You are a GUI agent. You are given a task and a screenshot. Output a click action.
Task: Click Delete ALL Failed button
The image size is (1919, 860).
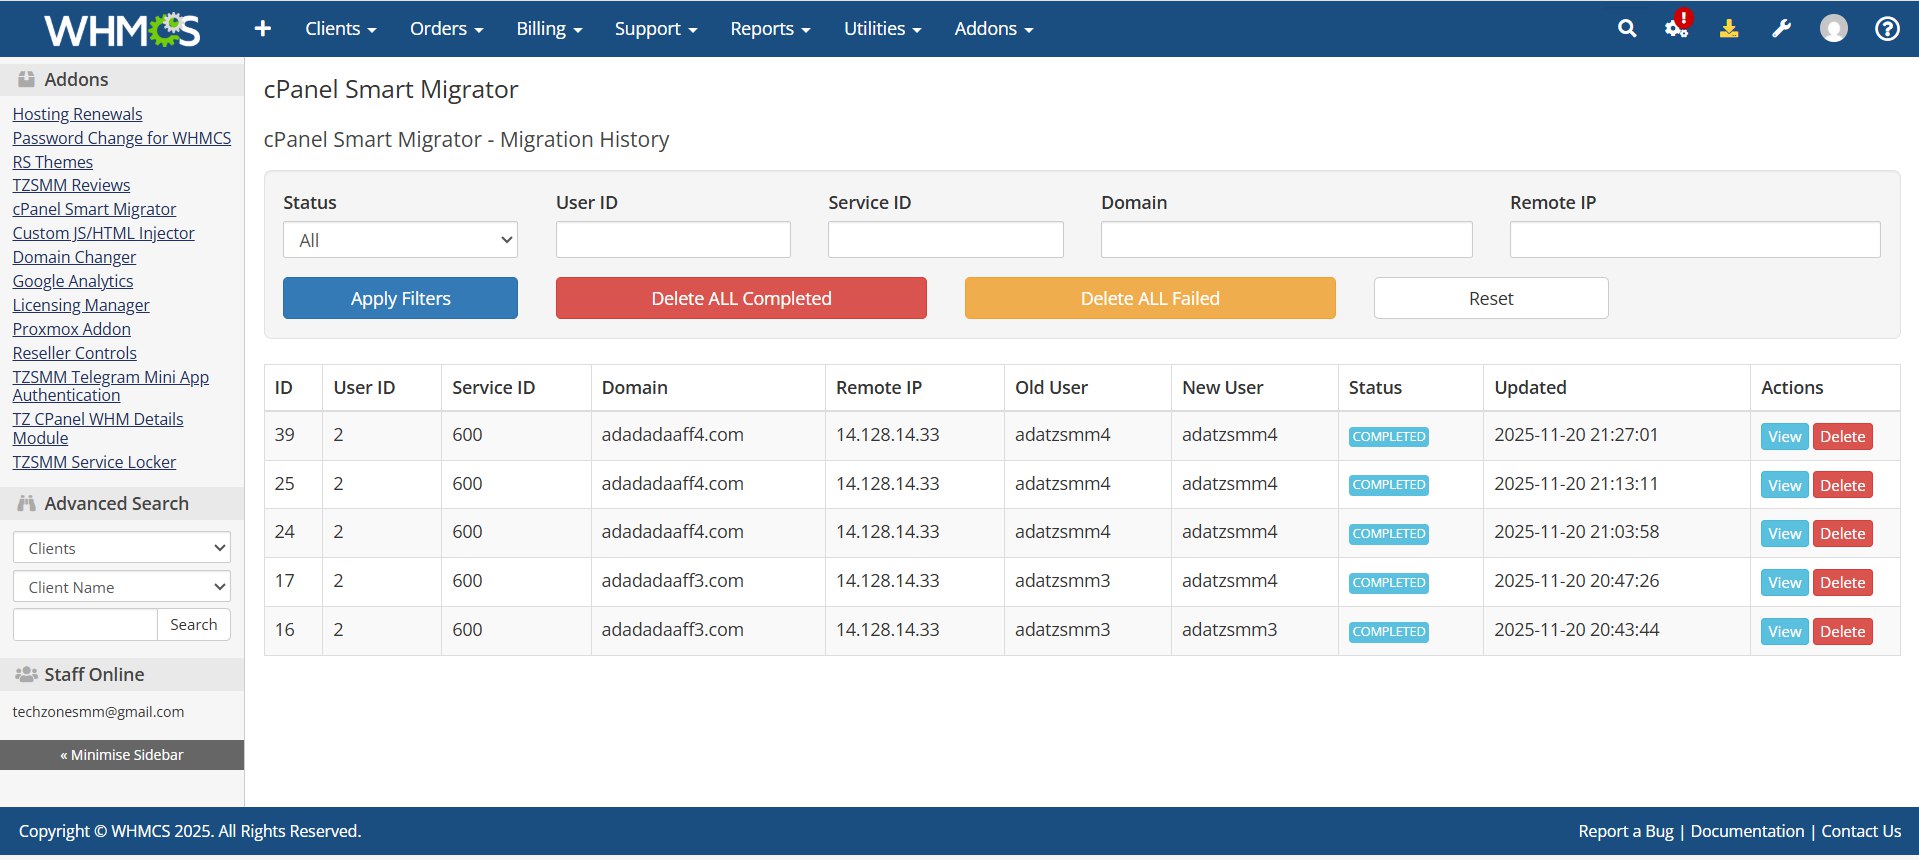1150,298
